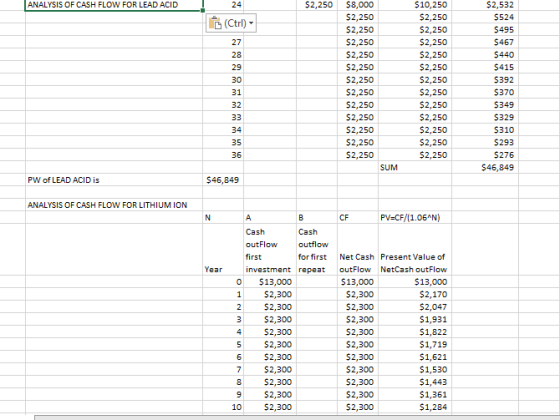Click the SUM label cell
Image resolution: width=560 pixels, height=420 pixels.
(x=415, y=167)
